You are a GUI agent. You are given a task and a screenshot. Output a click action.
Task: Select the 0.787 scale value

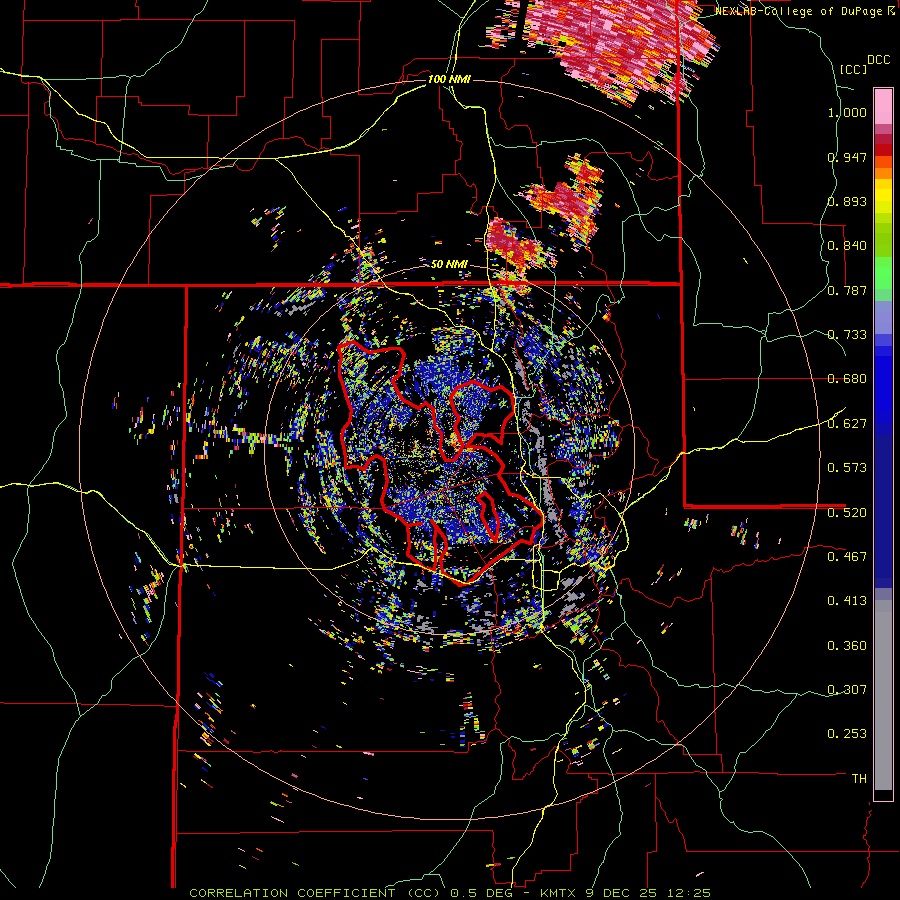click(847, 290)
